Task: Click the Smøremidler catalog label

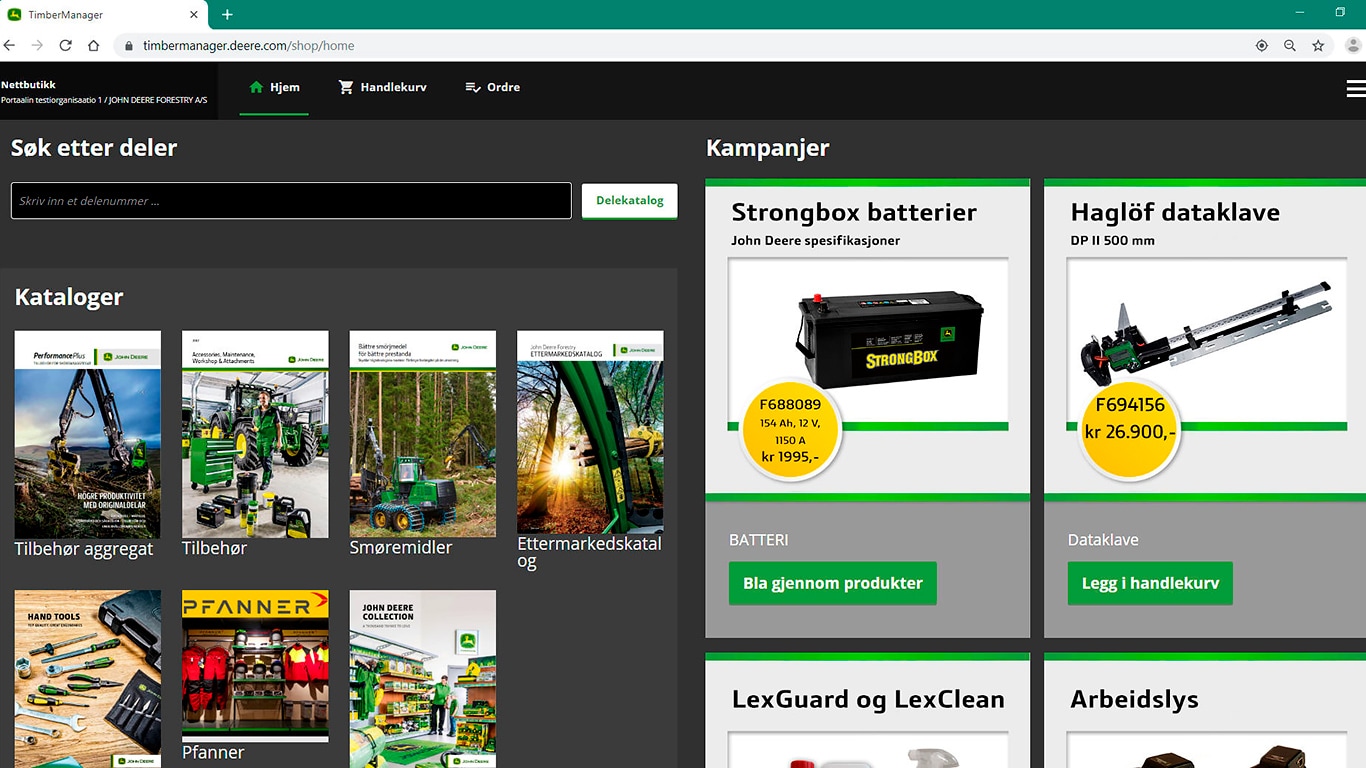Action: coord(401,548)
